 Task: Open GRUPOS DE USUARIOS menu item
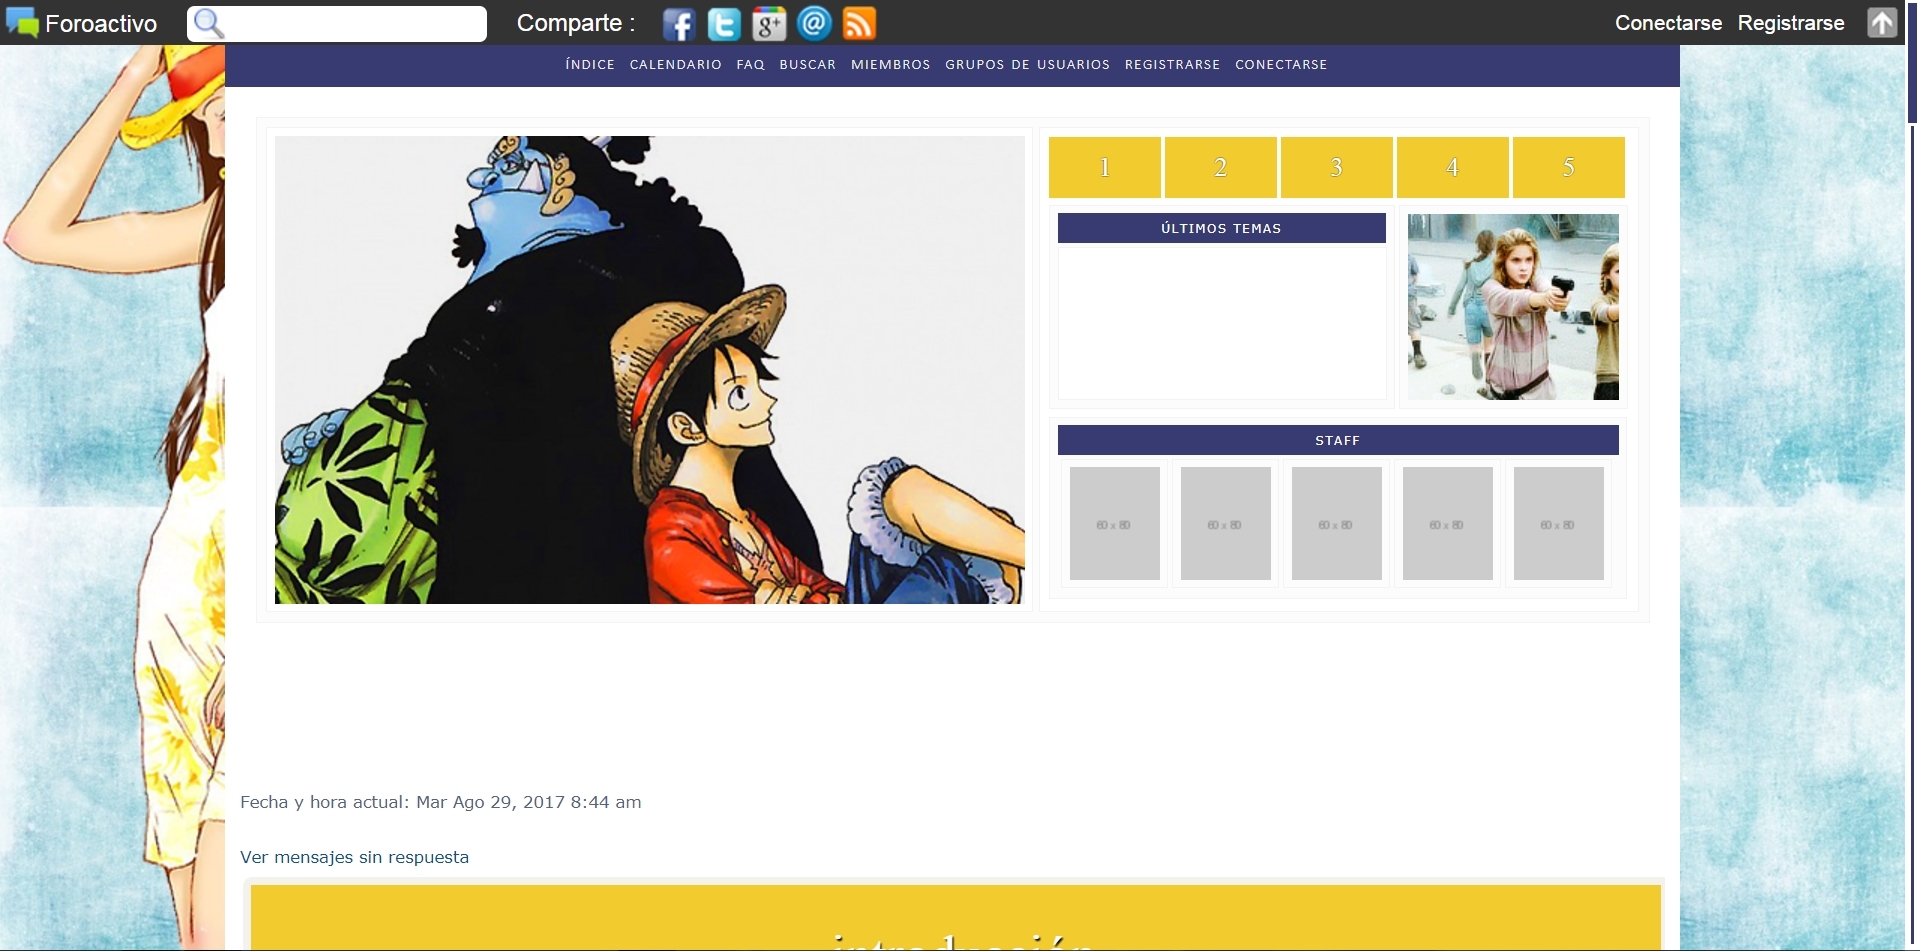coord(1028,64)
